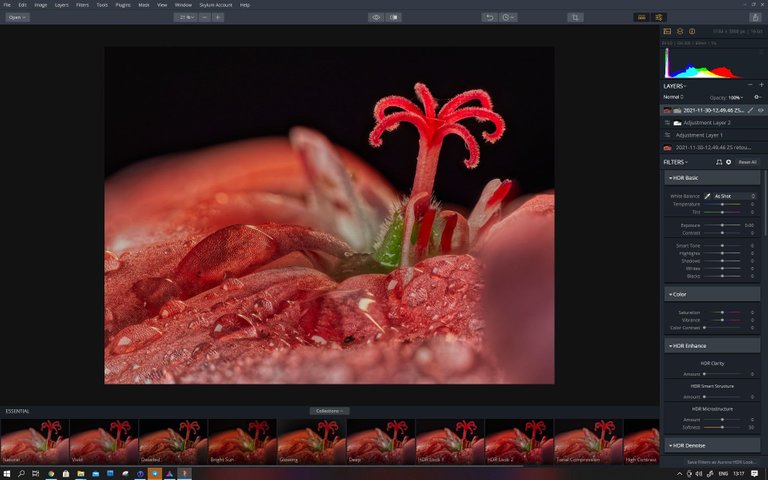Open the Skylum Account menu
This screenshot has width=768, height=480.
(x=216, y=5)
